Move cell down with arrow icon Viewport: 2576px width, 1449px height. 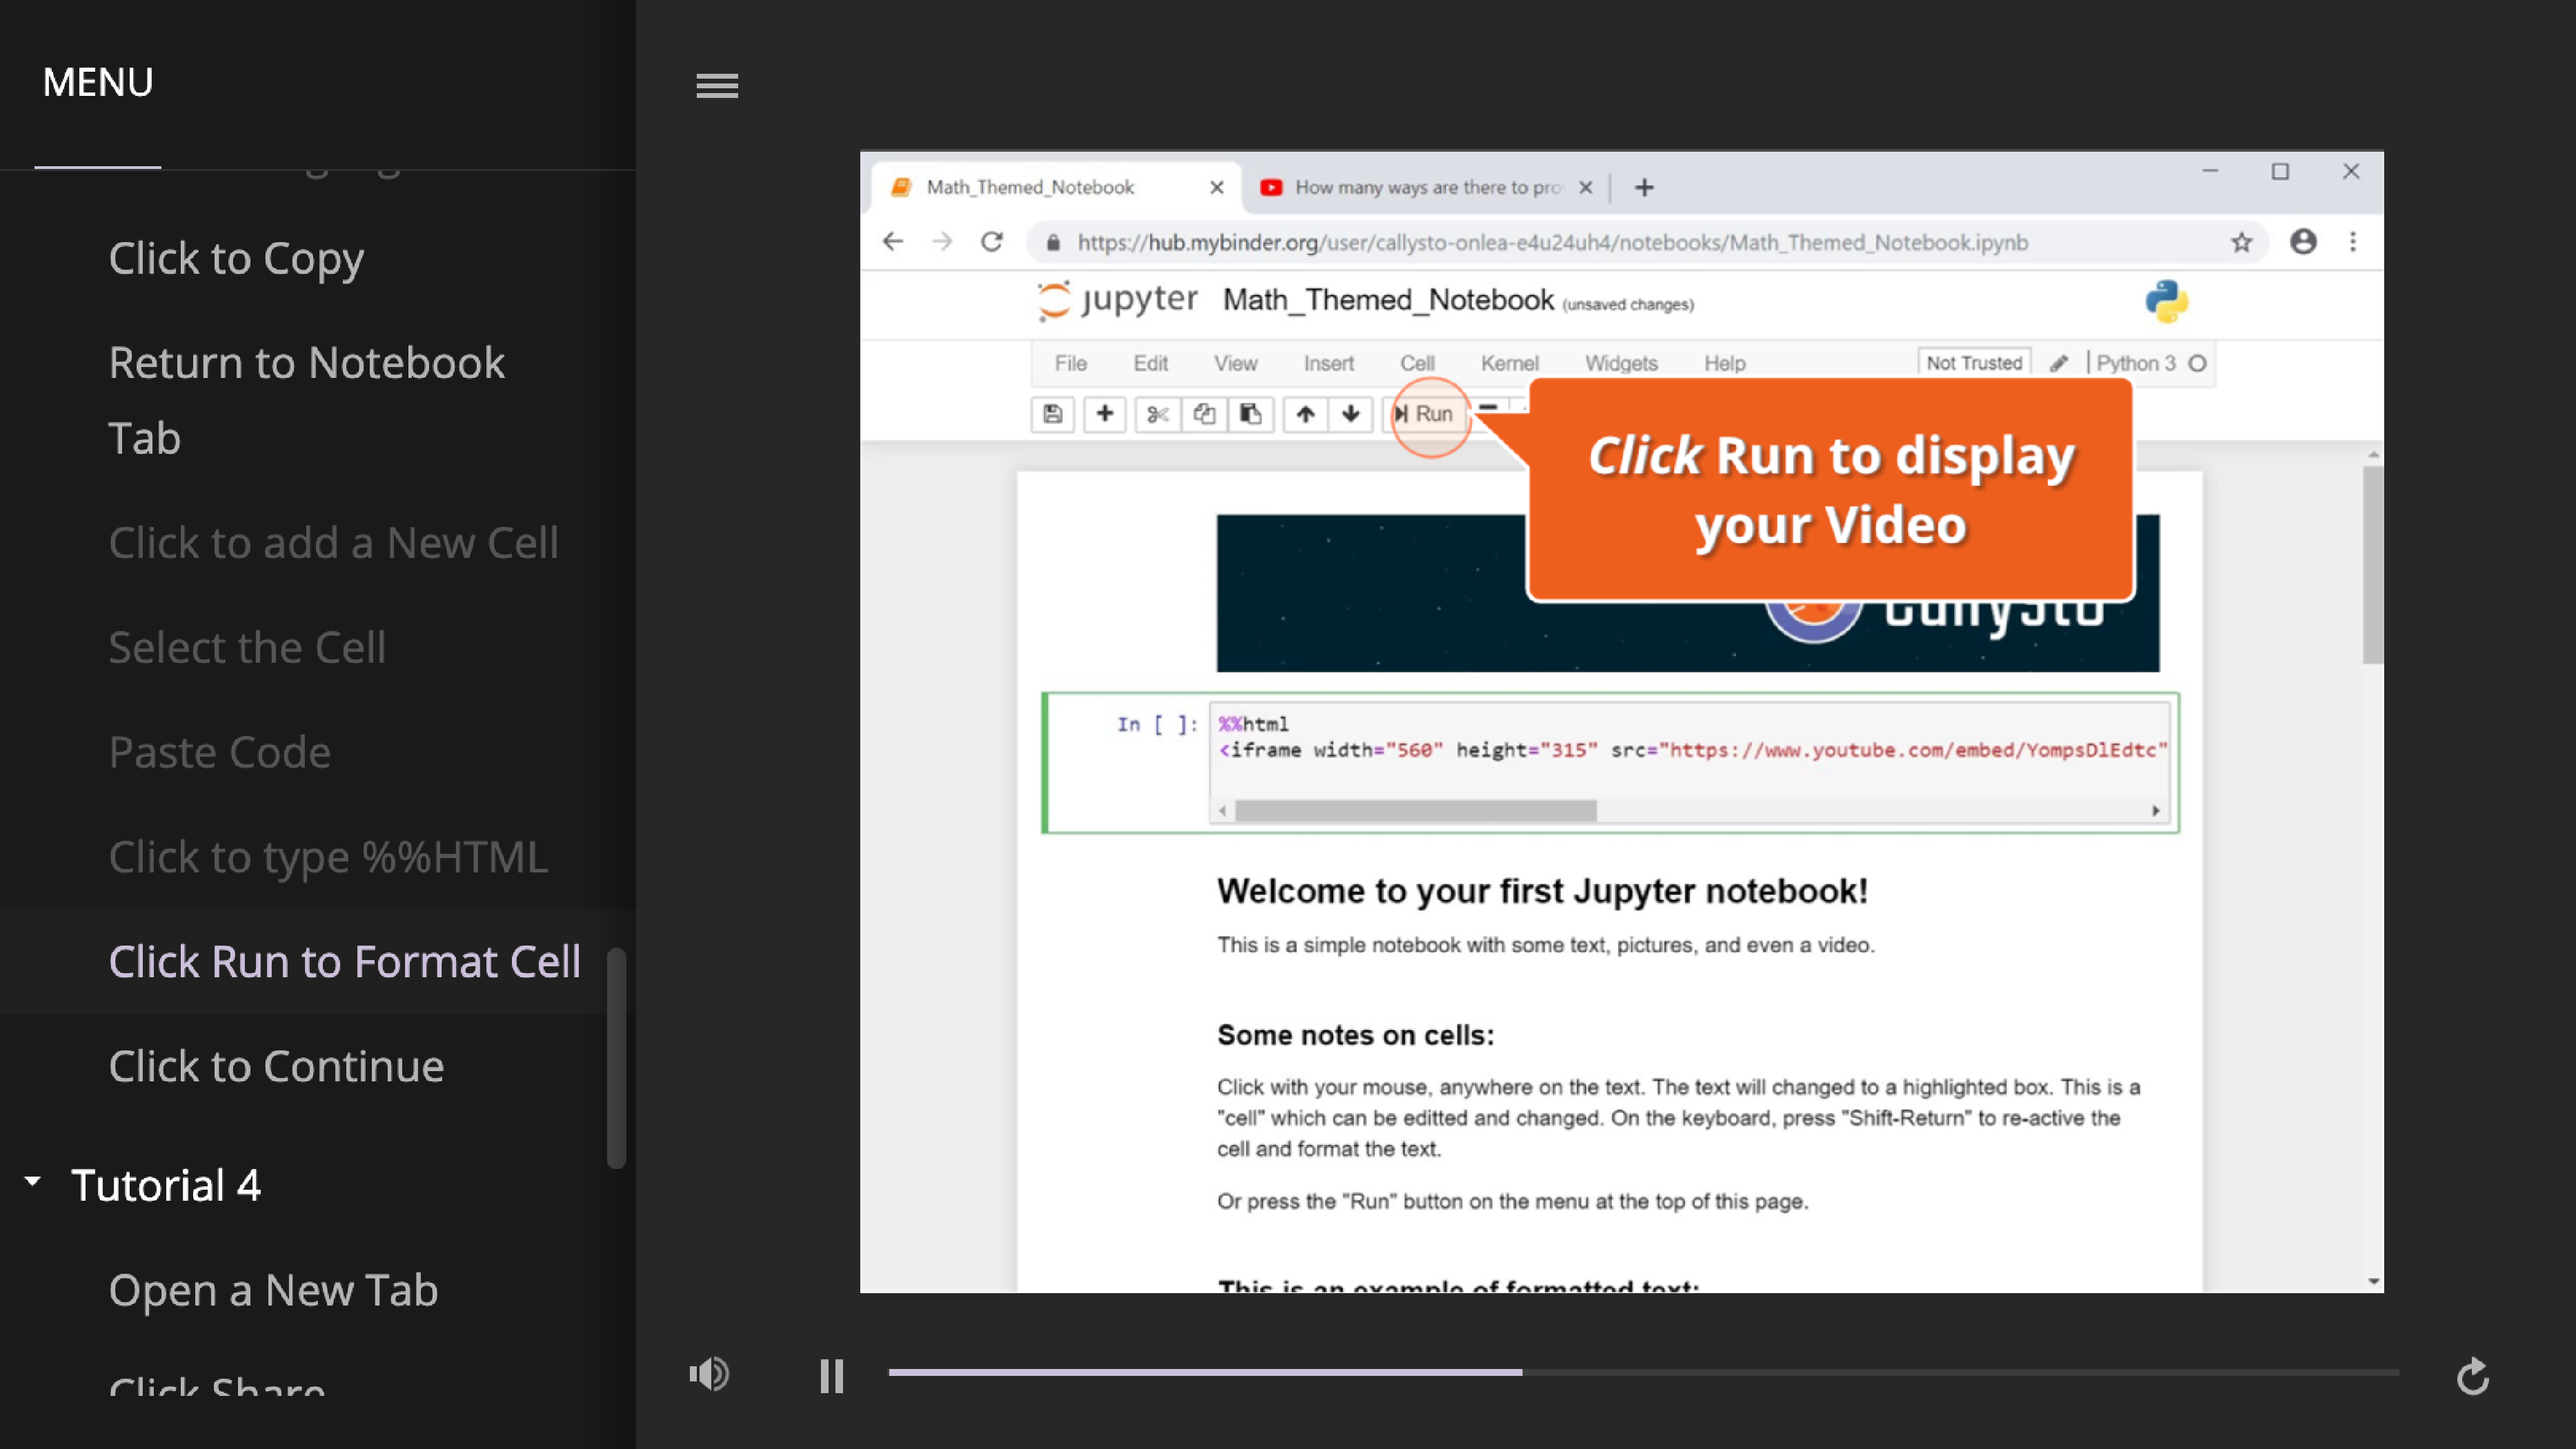pos(1350,414)
